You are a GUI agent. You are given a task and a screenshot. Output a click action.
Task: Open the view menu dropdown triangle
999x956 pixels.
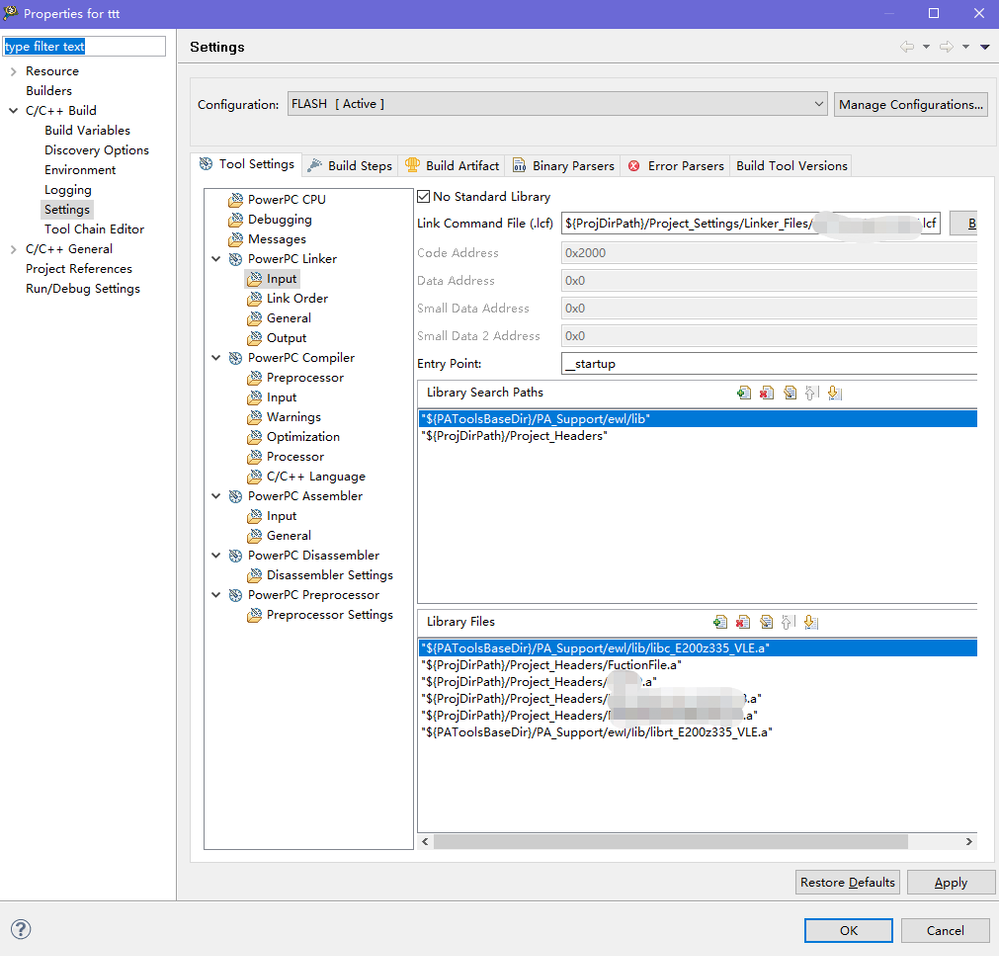tap(985, 46)
